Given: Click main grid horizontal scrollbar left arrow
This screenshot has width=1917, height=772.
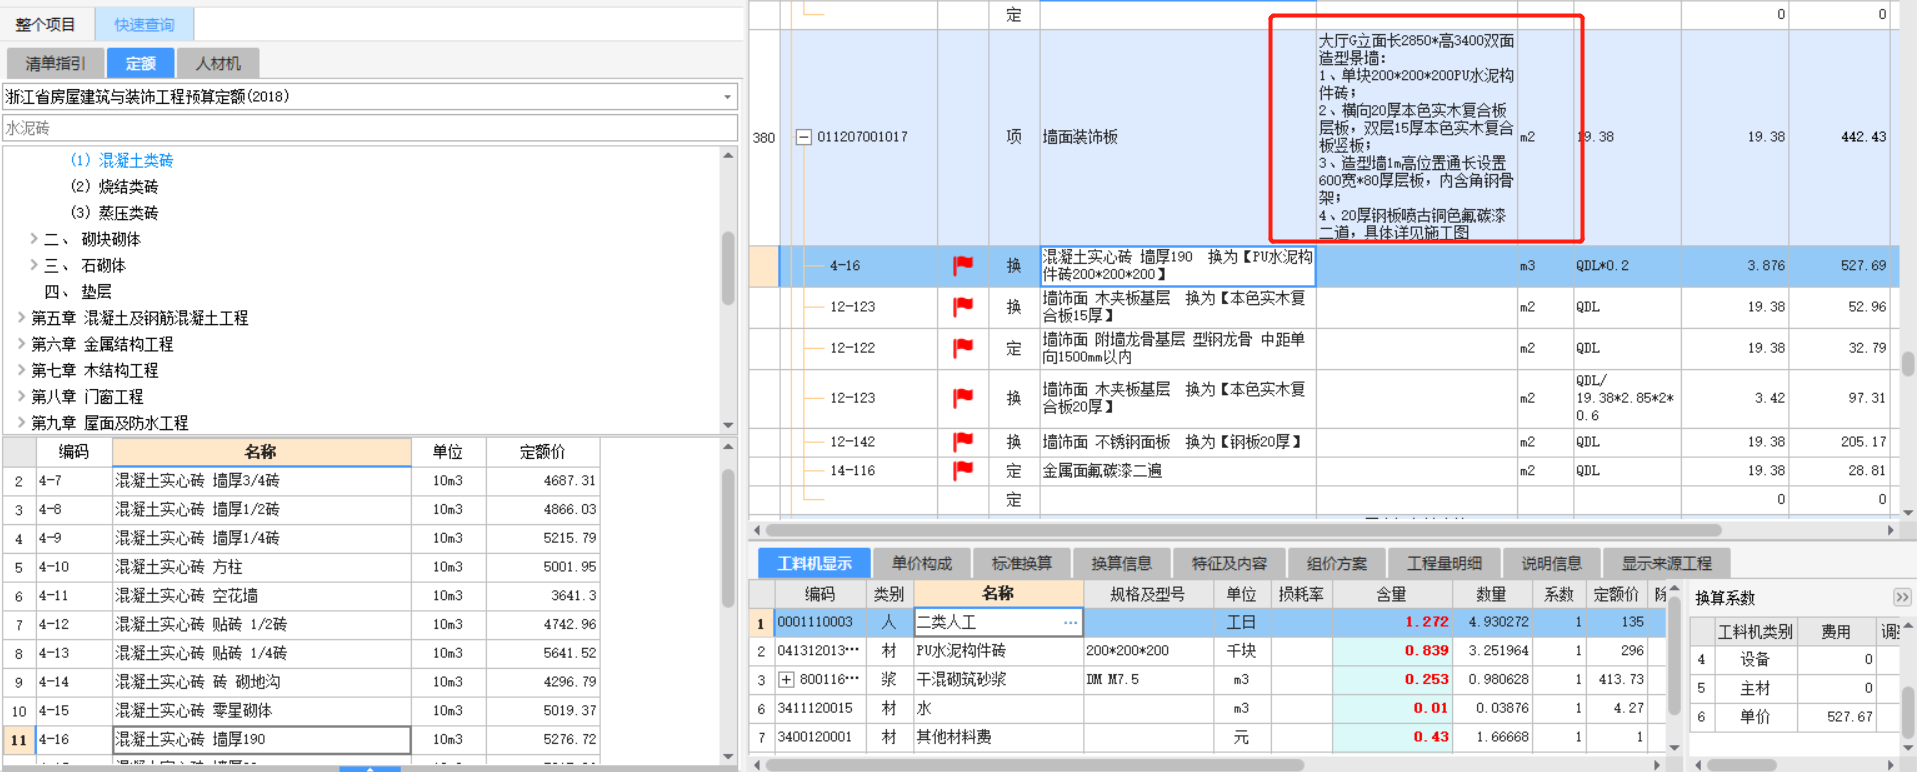Looking at the screenshot, I should click(757, 530).
